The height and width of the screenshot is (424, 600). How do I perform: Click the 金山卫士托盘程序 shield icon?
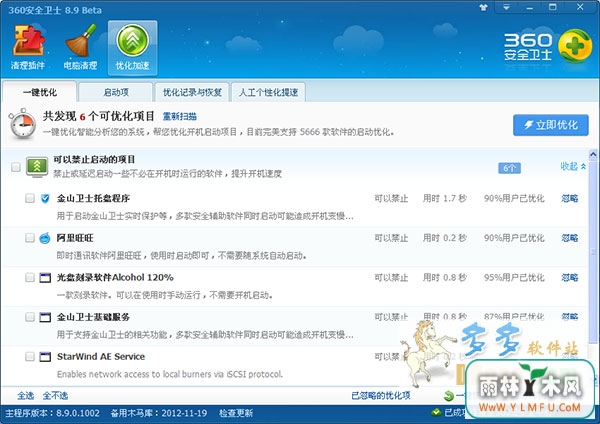45,198
